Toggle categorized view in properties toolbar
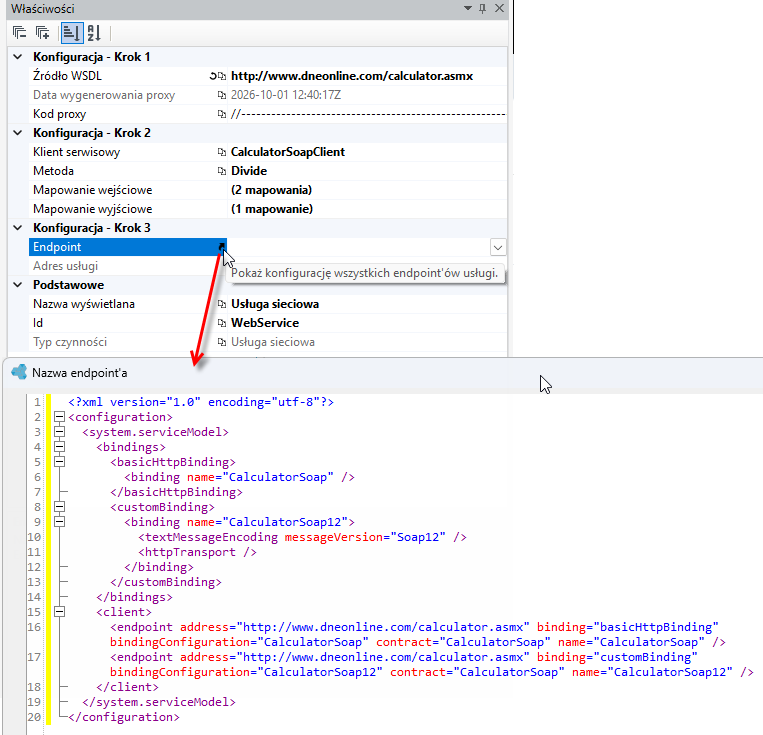Screen dimensions: 763x735 tap(72, 33)
